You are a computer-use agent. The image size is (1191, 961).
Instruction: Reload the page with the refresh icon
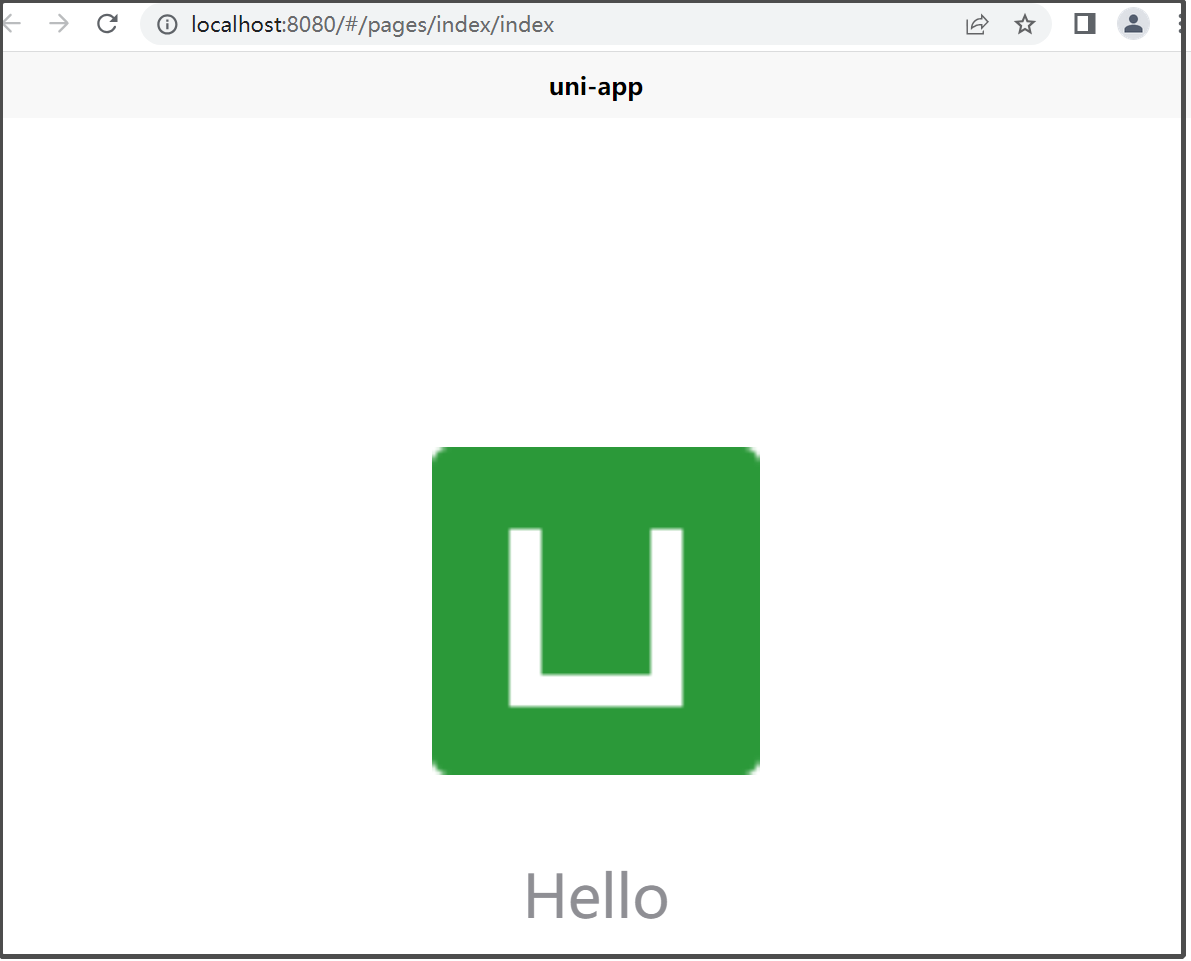(x=107, y=24)
